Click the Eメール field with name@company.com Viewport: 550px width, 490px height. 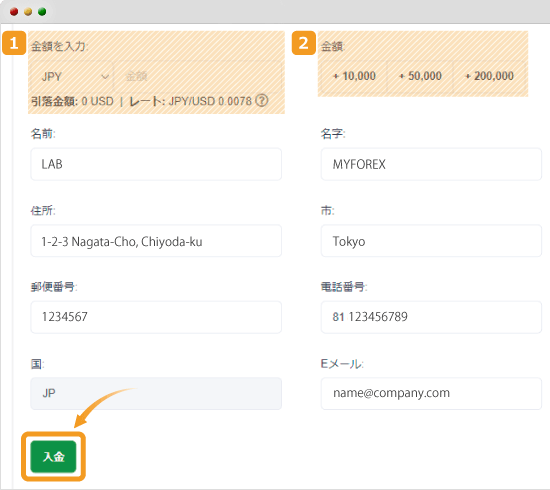[x=431, y=394]
